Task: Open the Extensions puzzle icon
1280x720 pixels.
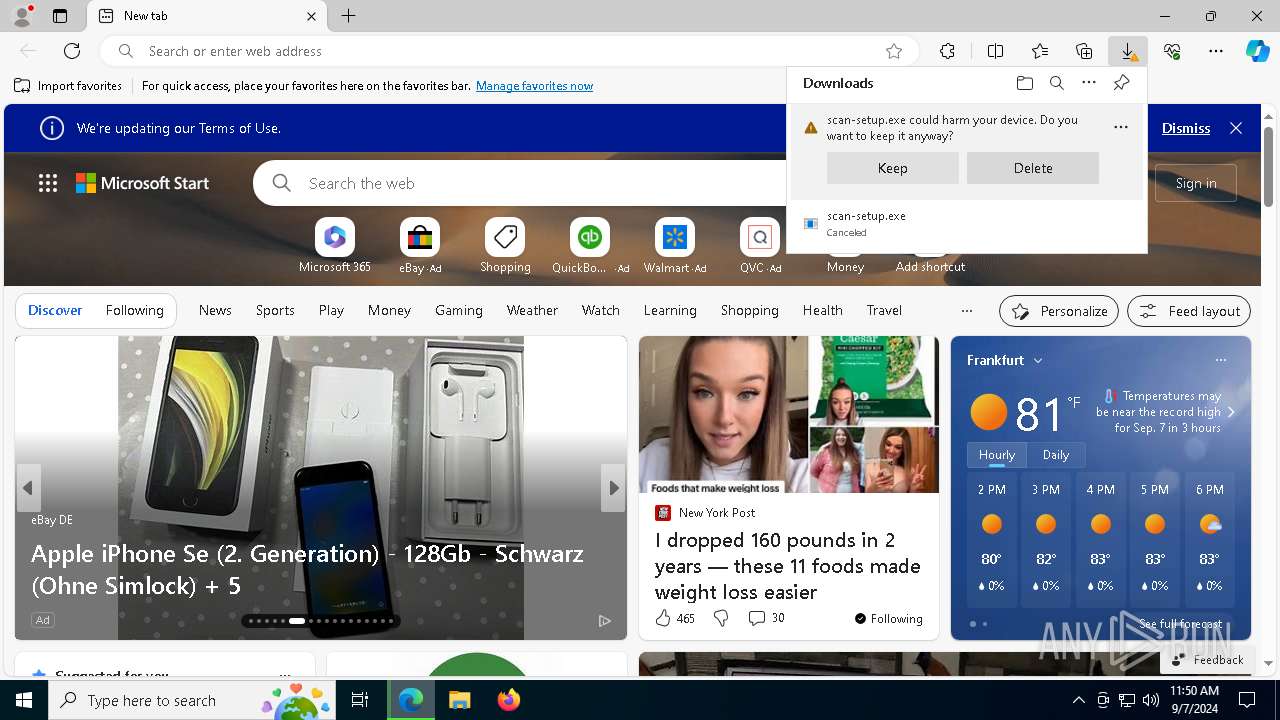Action: coord(947,51)
